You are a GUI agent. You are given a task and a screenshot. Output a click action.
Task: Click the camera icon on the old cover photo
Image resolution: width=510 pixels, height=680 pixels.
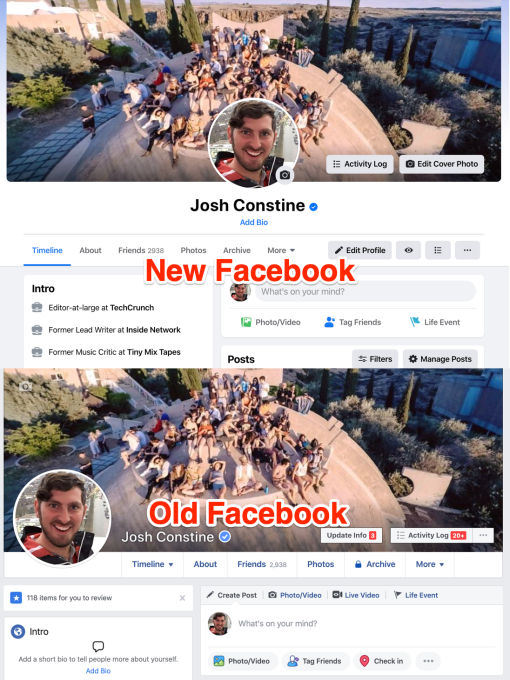click(25, 386)
